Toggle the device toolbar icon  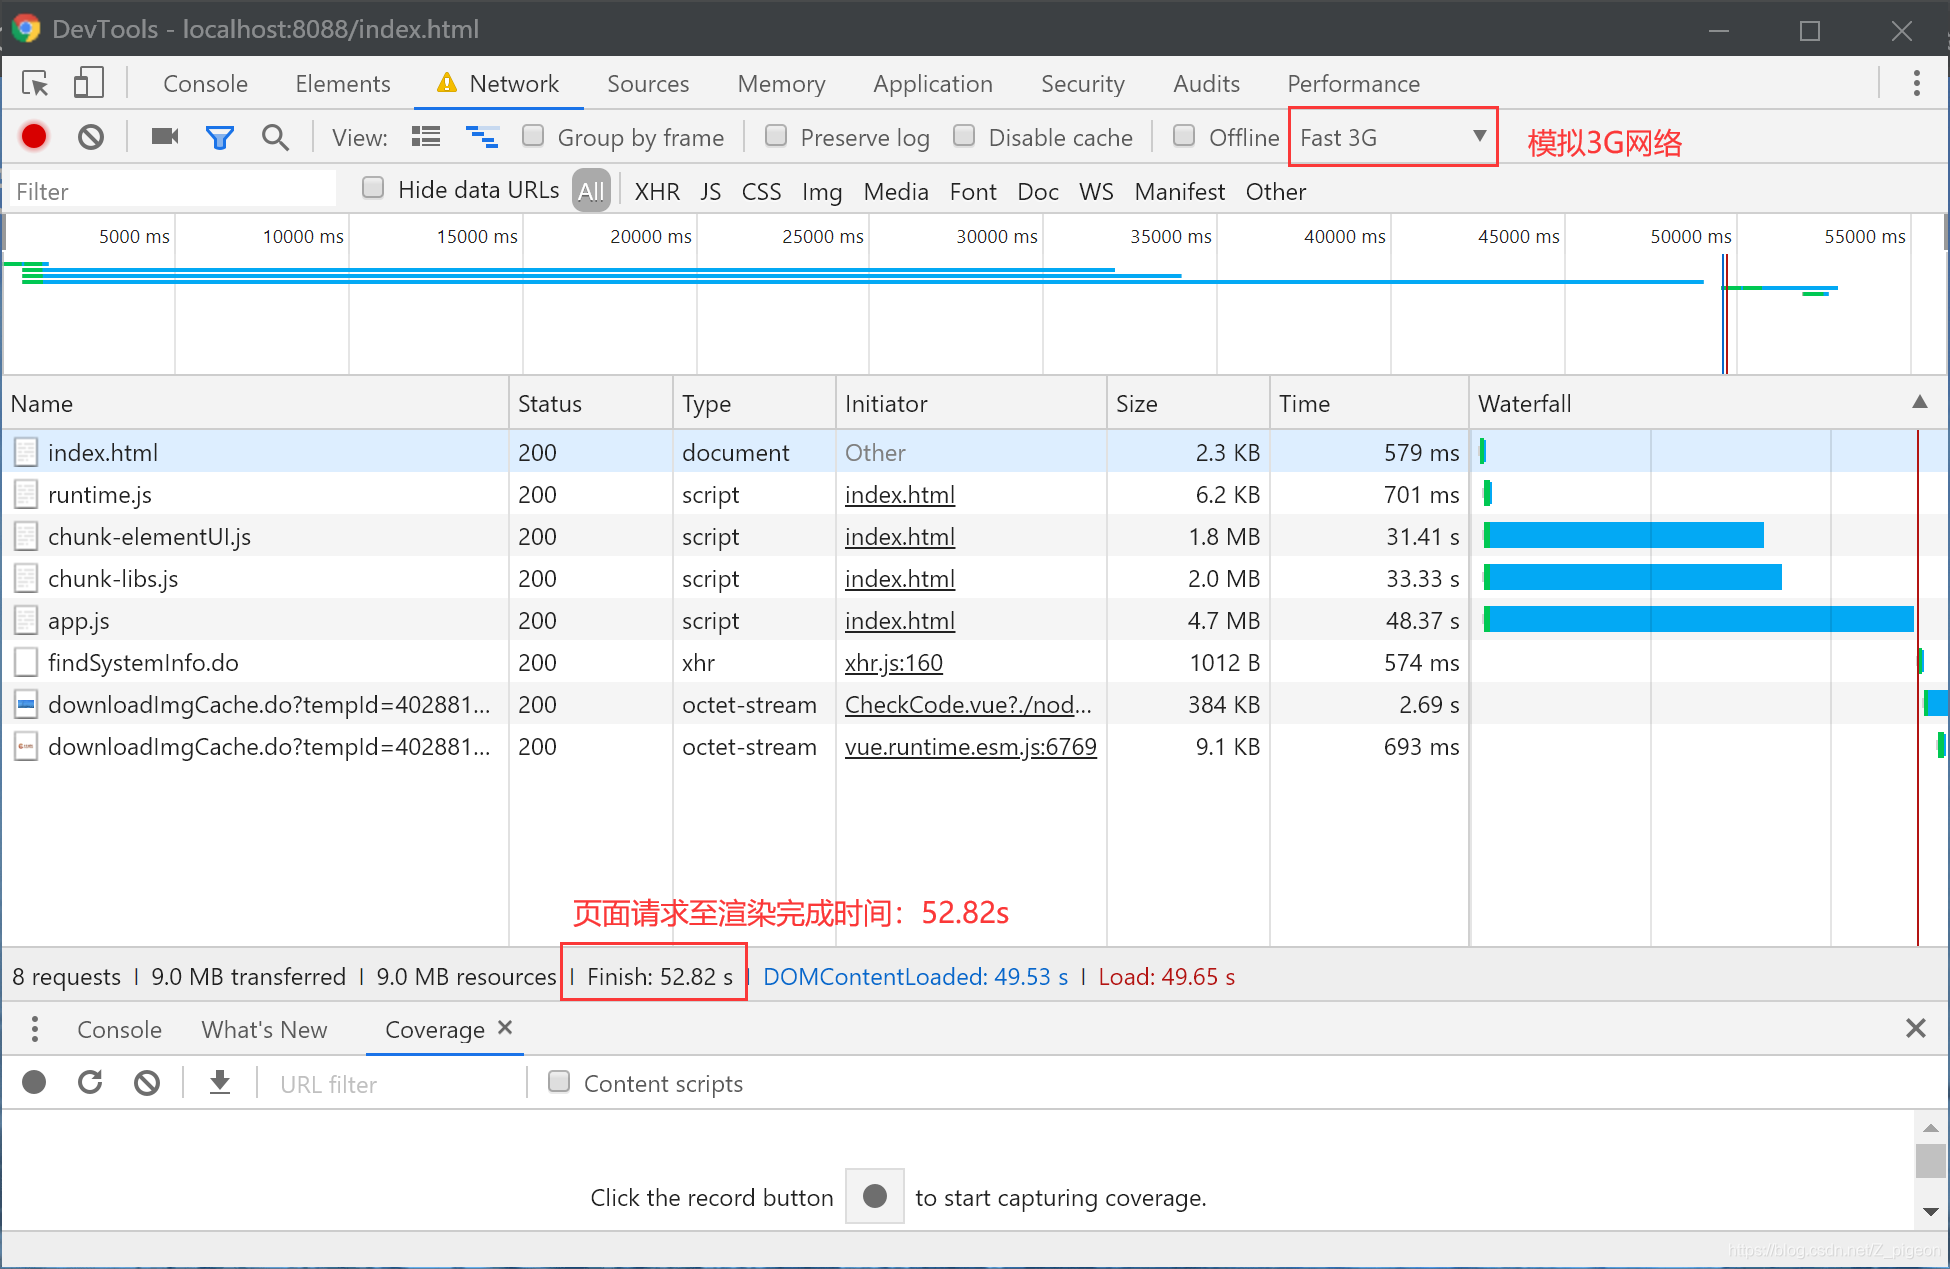coord(88,84)
